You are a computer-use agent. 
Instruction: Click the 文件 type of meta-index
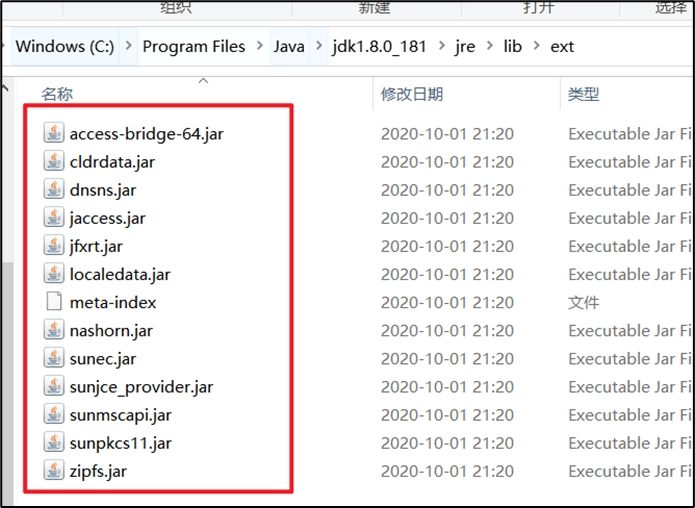coord(584,302)
